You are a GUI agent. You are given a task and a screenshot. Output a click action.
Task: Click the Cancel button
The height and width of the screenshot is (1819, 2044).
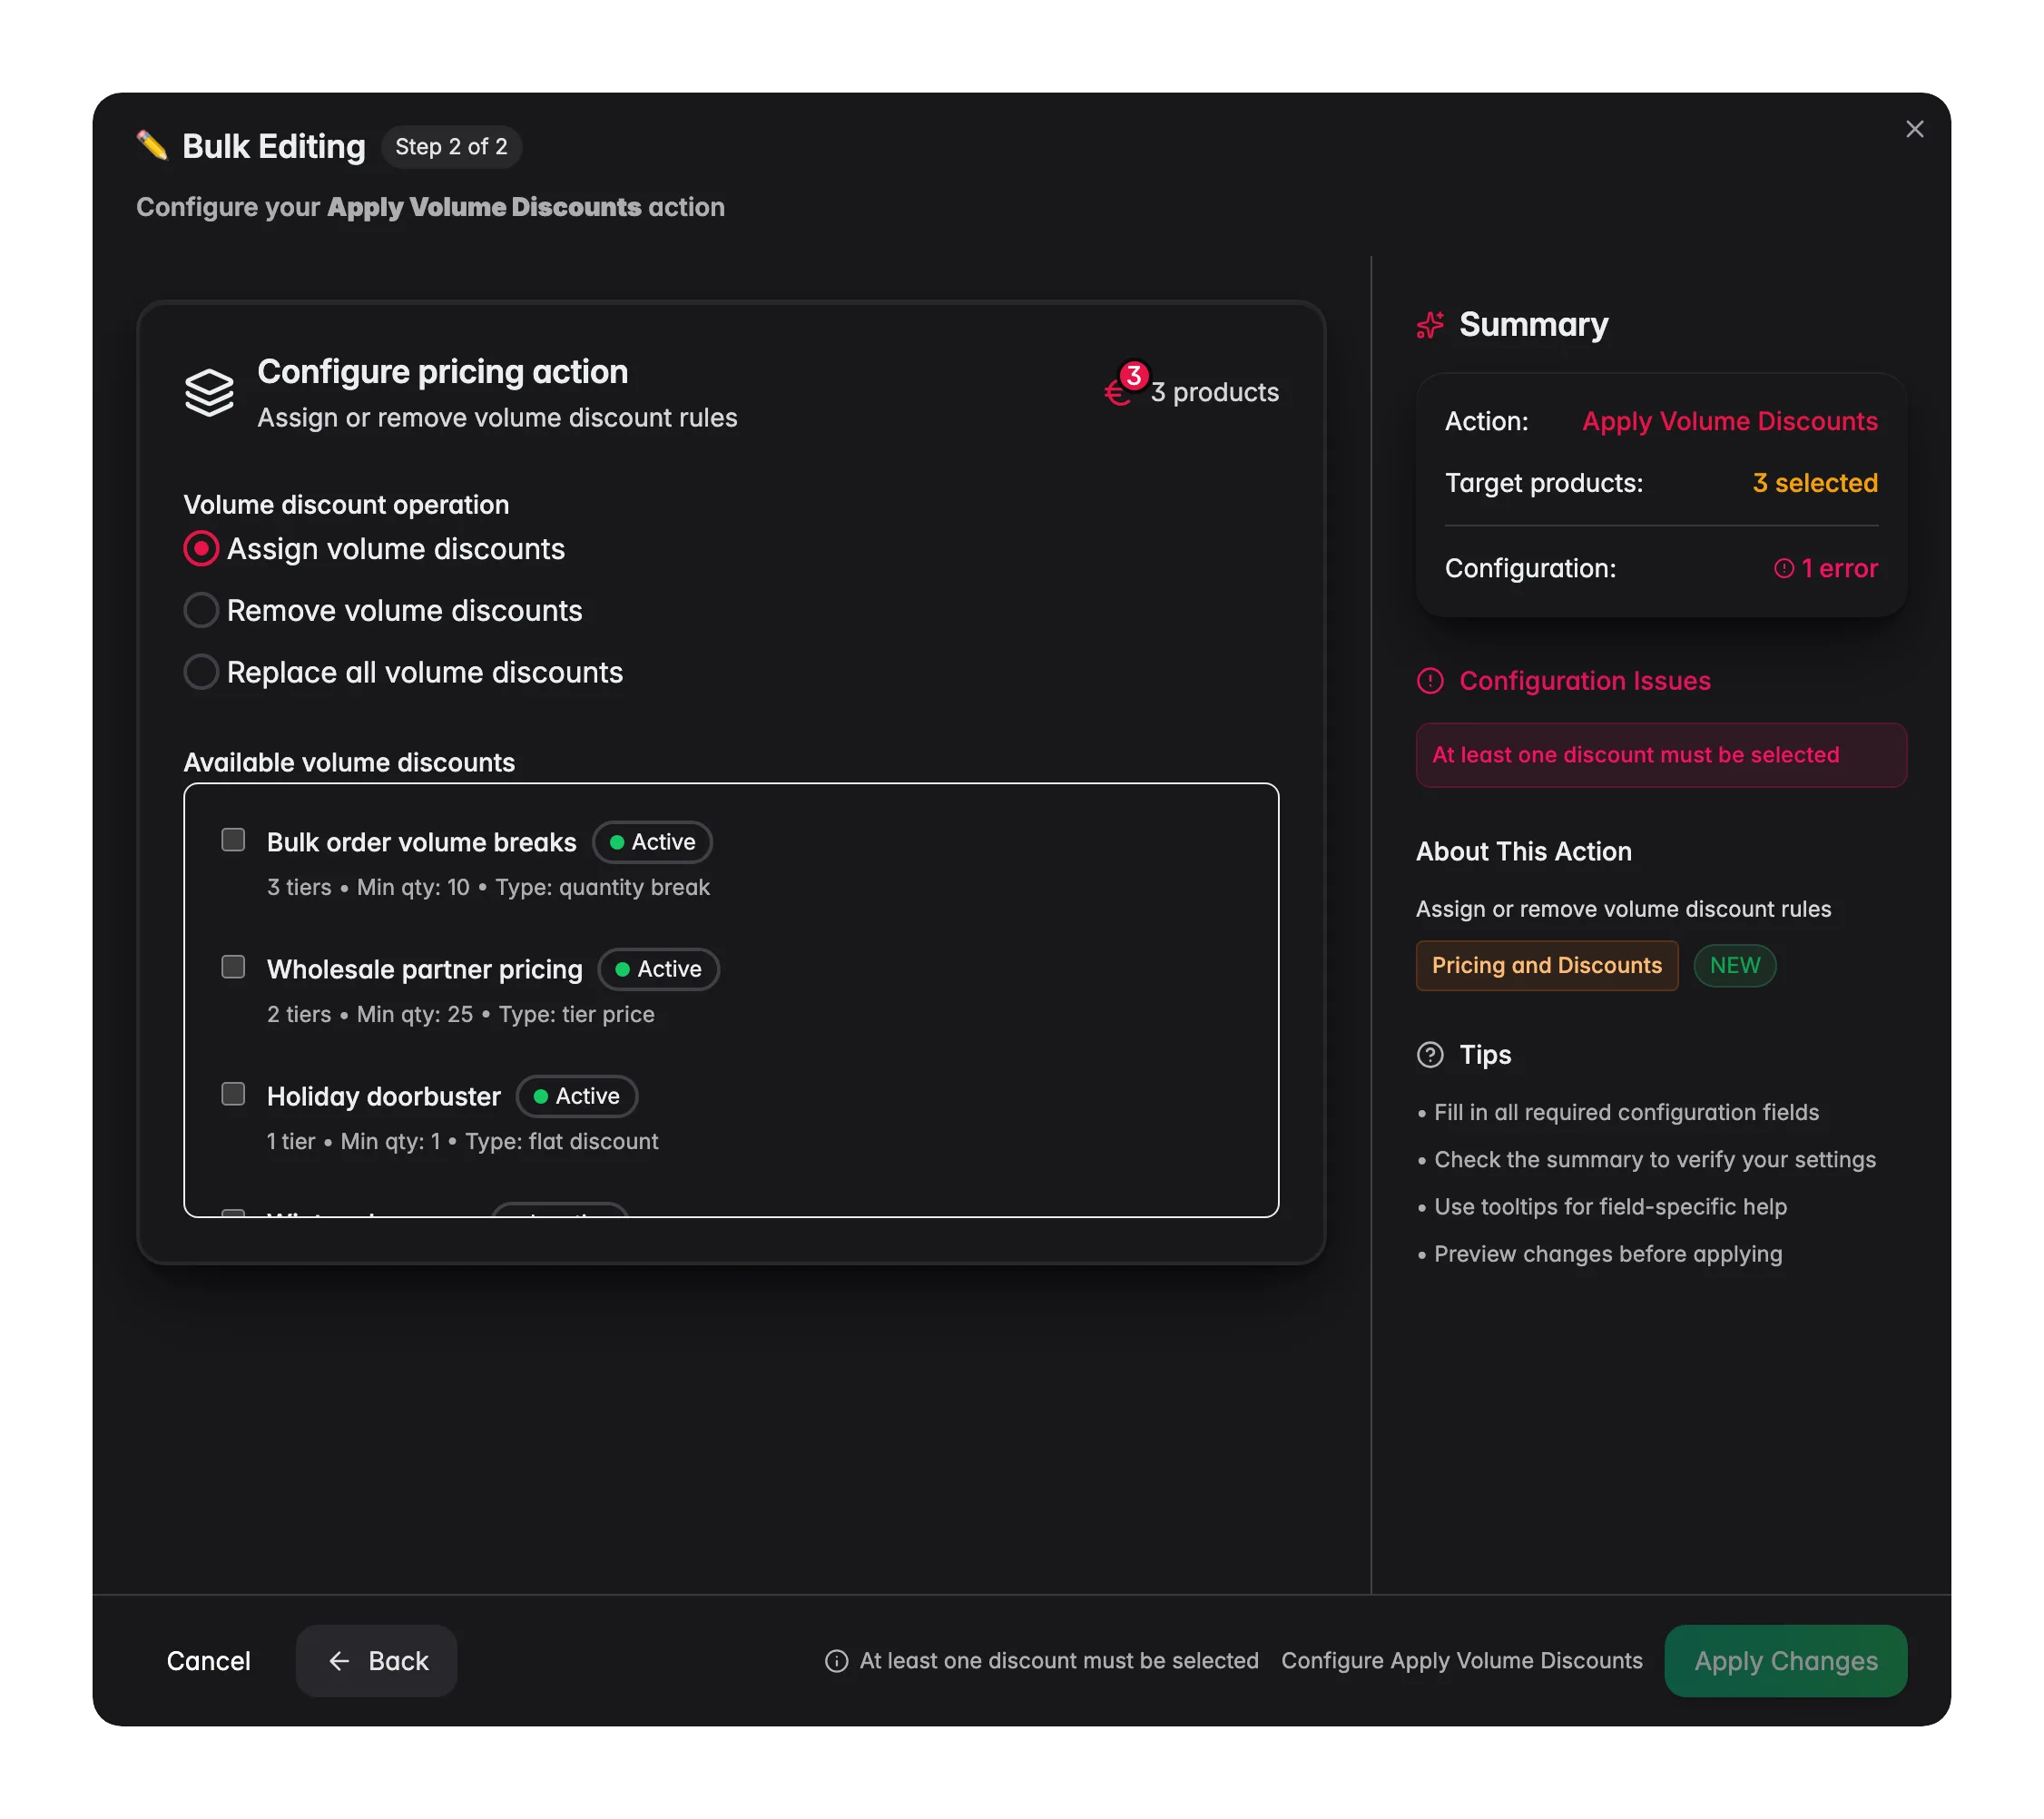208,1661
